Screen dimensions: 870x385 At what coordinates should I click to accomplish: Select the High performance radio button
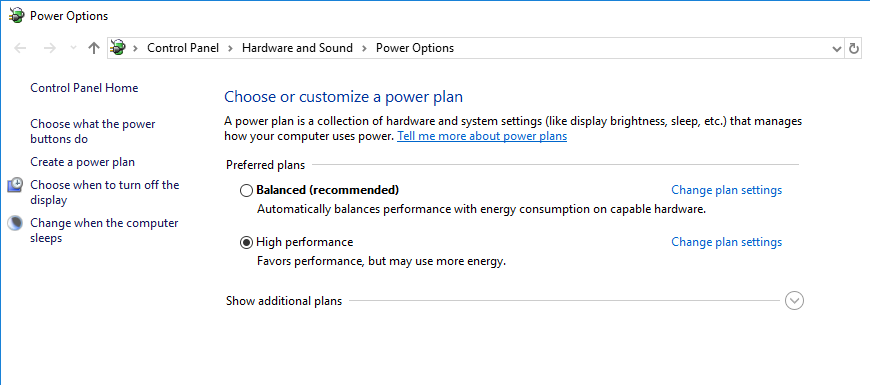coord(246,242)
